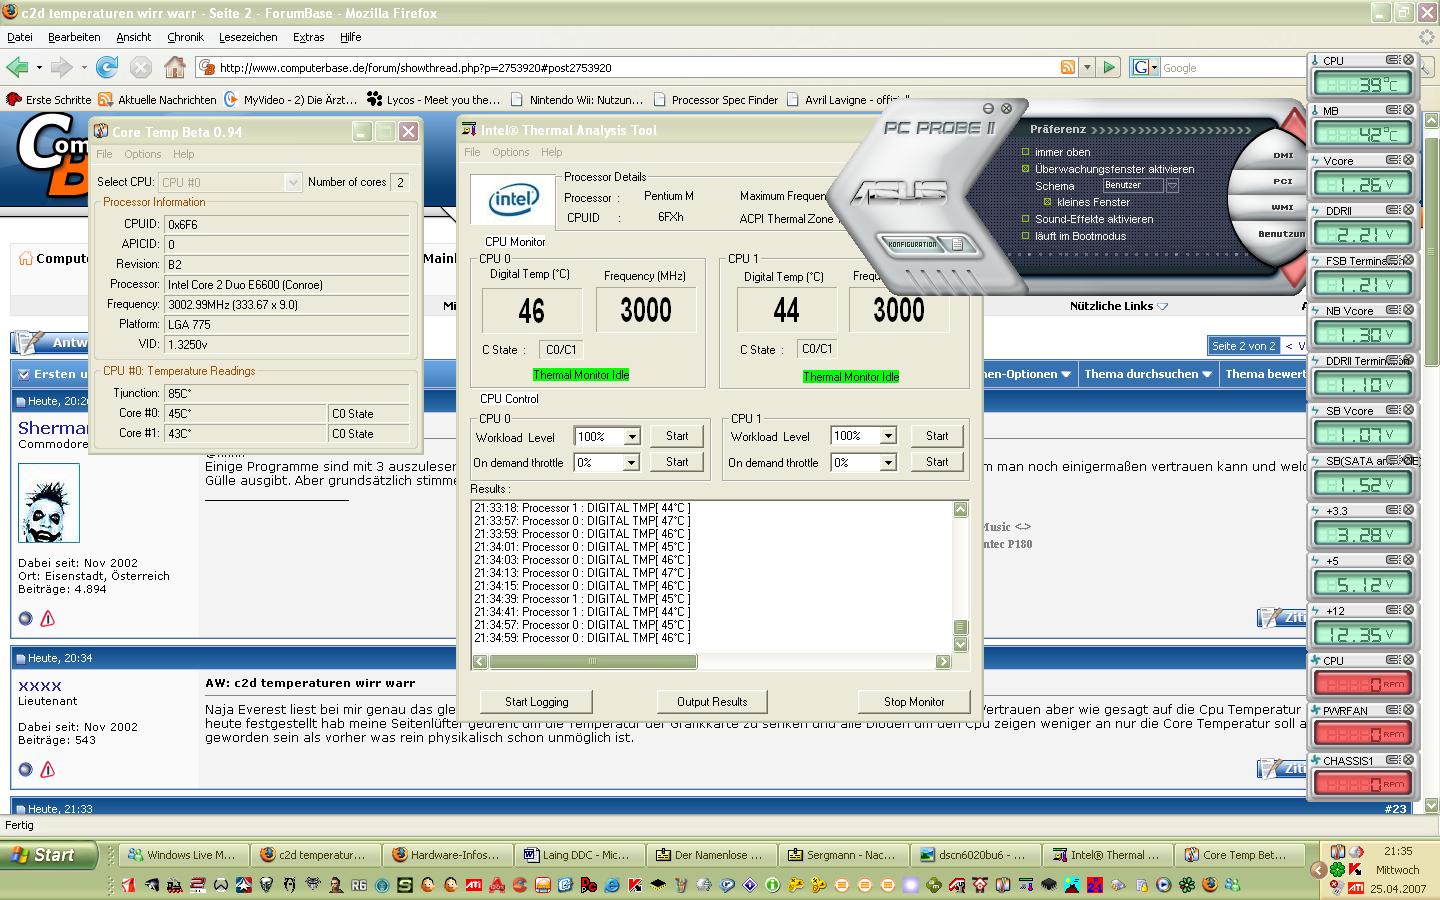Enable 'immer oben' checkbox in PC Probe
The image size is (1440, 900).
coord(1025,152)
